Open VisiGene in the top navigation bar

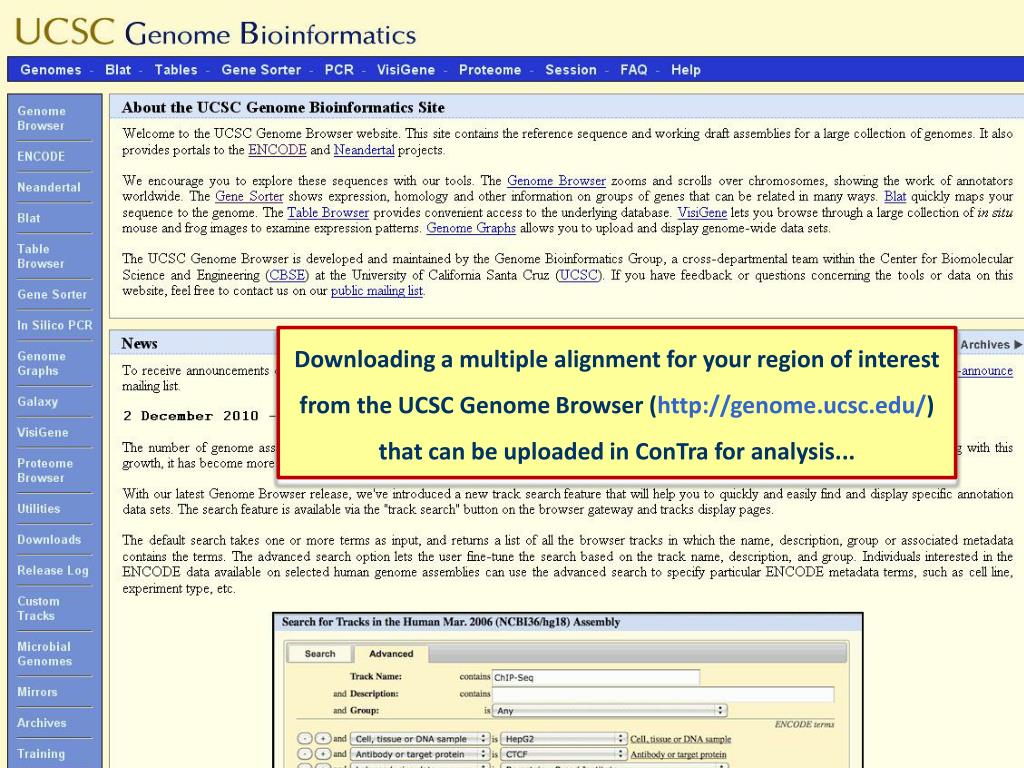pyautogui.click(x=406, y=70)
